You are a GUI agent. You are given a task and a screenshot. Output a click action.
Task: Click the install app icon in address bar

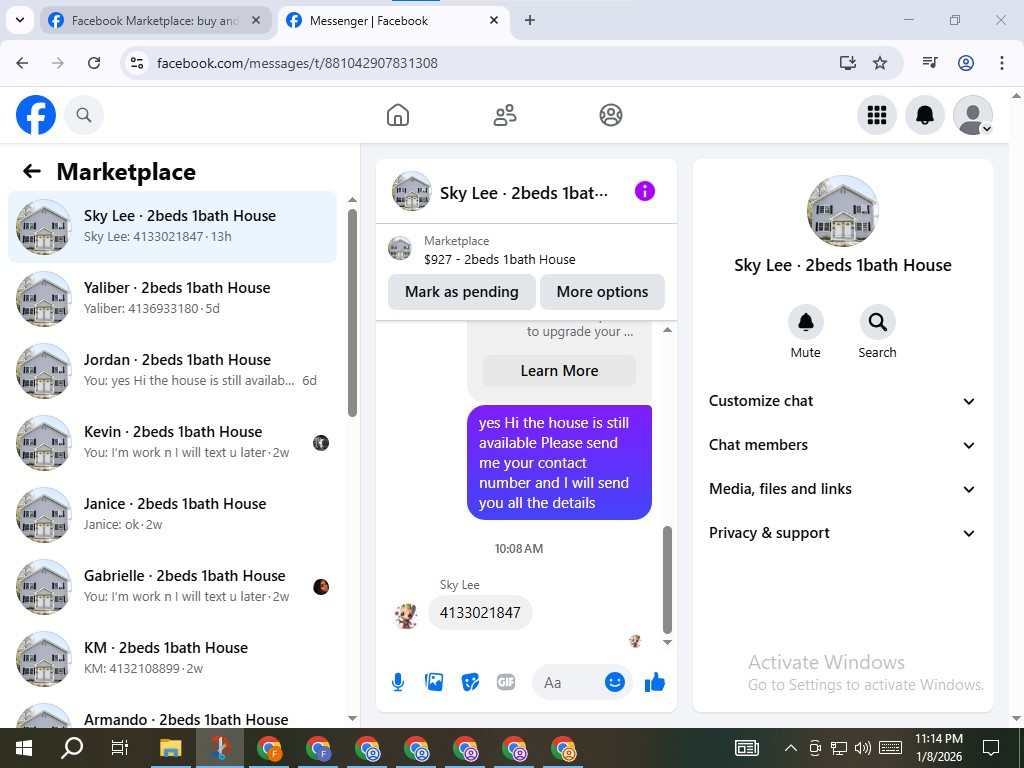[x=848, y=63]
